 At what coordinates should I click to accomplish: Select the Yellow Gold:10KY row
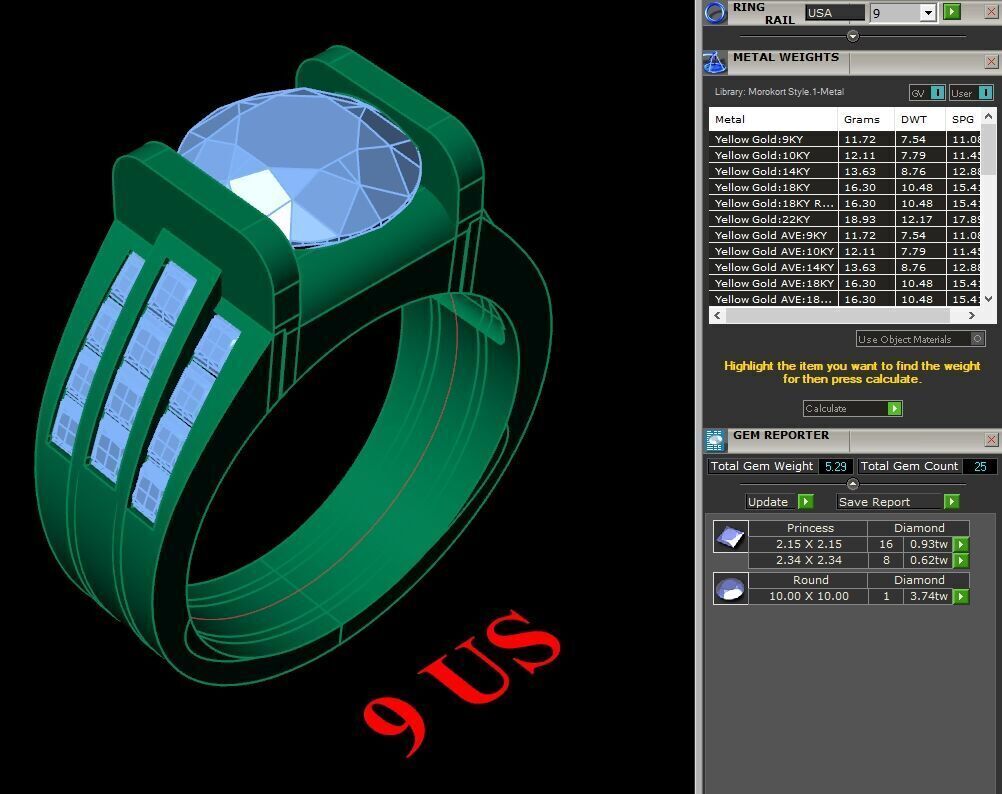845,155
